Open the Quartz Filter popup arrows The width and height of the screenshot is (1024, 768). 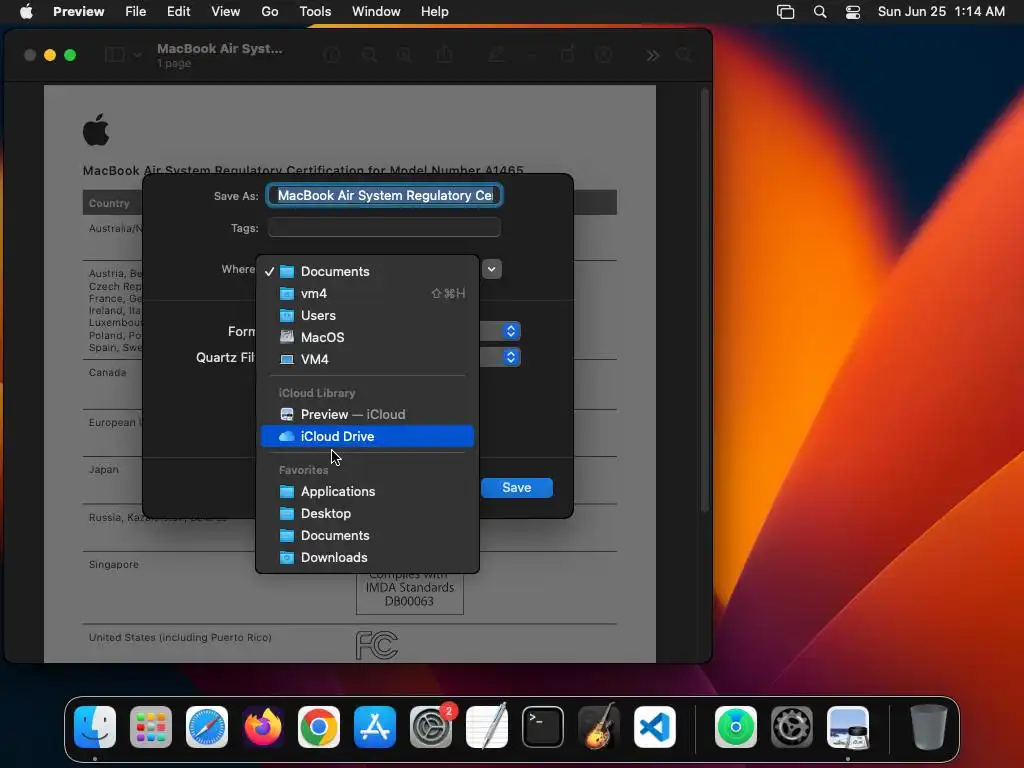pos(511,357)
